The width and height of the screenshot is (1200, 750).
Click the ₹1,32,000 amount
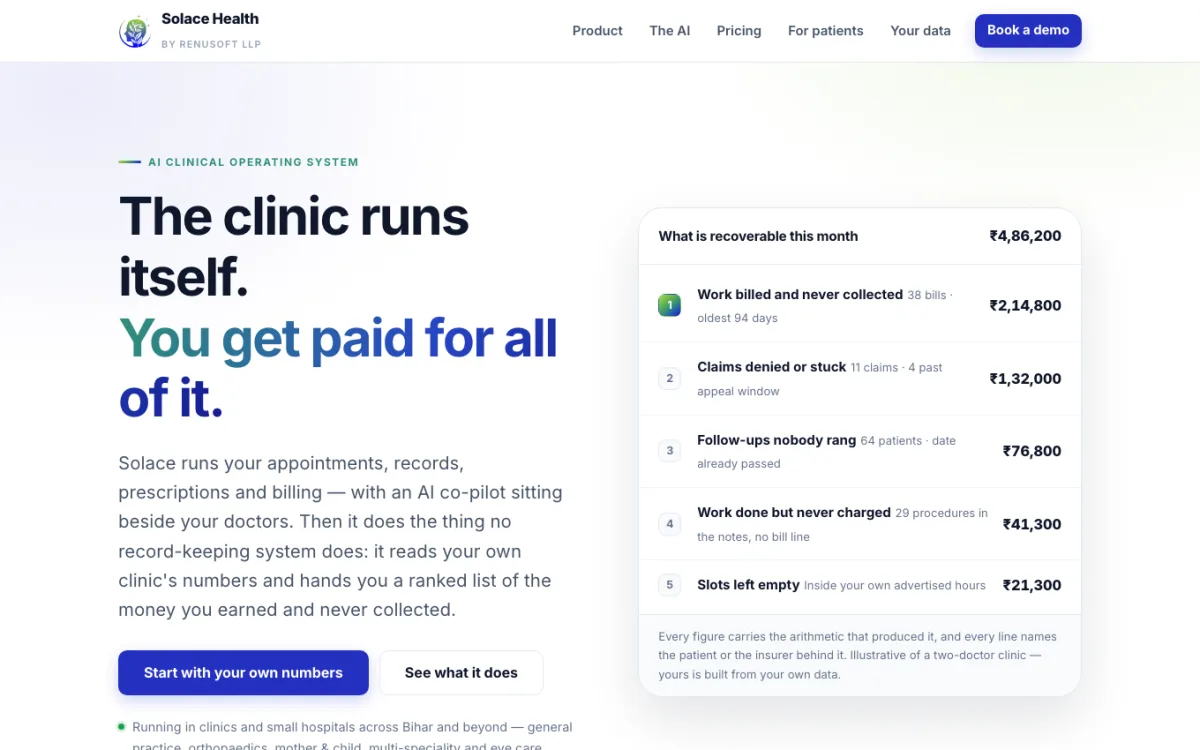(x=1025, y=379)
